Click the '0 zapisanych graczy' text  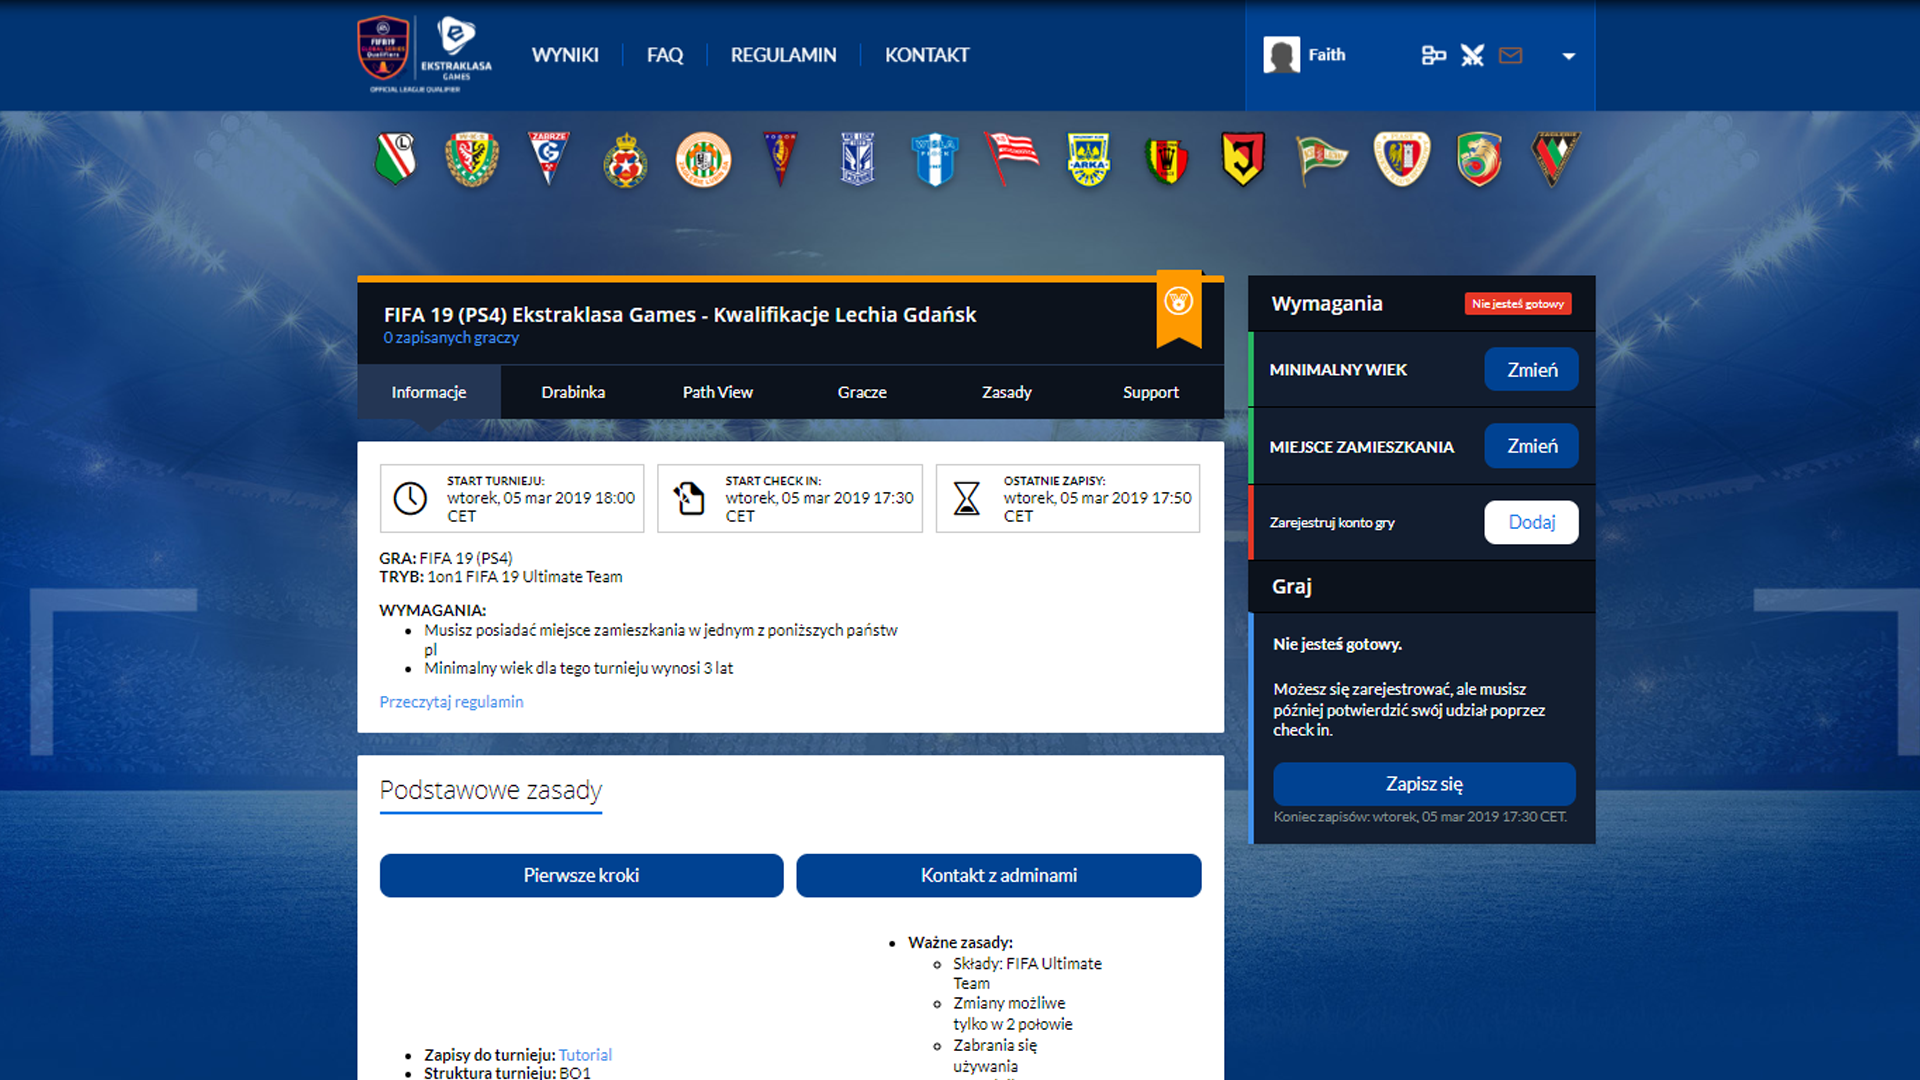pyautogui.click(x=451, y=338)
